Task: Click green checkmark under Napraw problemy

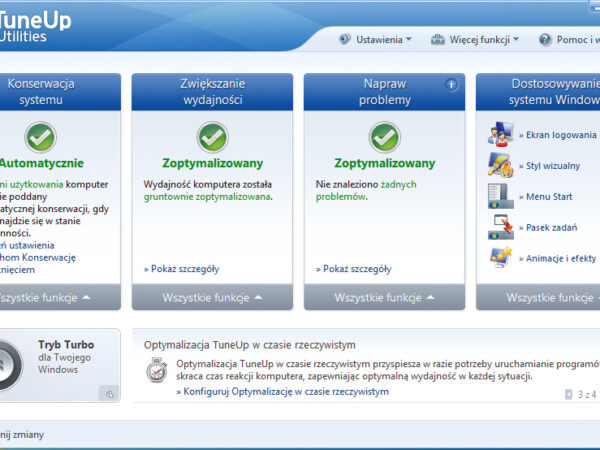Action: (x=385, y=137)
